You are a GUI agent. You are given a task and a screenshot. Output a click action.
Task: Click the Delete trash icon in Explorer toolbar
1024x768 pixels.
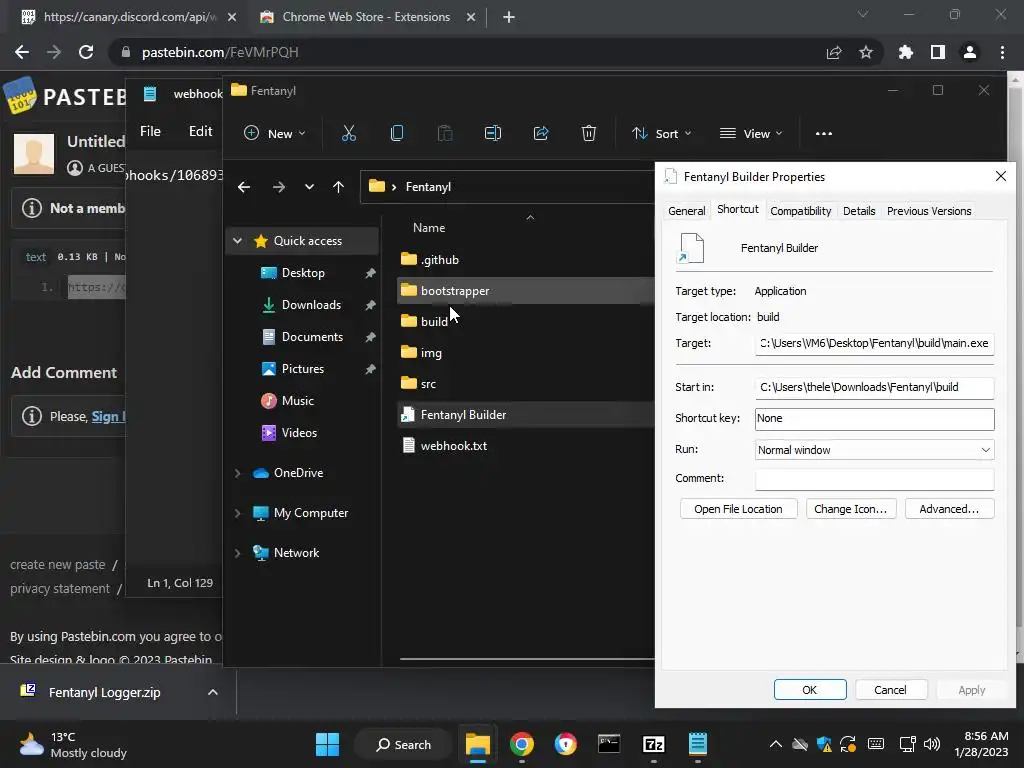click(x=588, y=133)
